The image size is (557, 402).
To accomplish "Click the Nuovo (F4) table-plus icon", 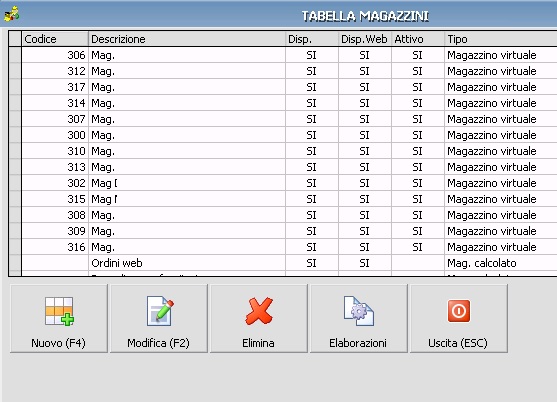I will [59, 311].
